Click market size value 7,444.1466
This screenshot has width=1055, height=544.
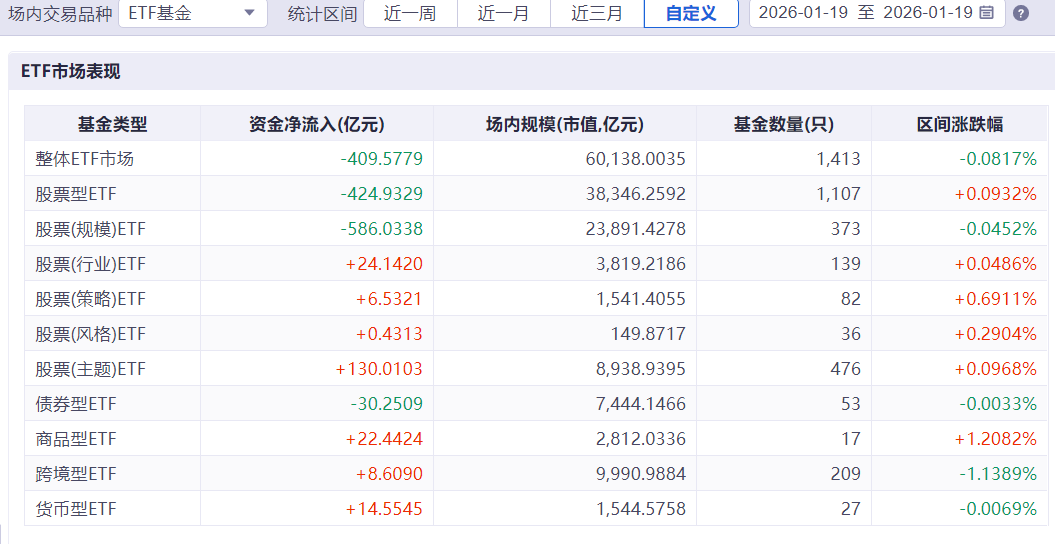[641, 403]
